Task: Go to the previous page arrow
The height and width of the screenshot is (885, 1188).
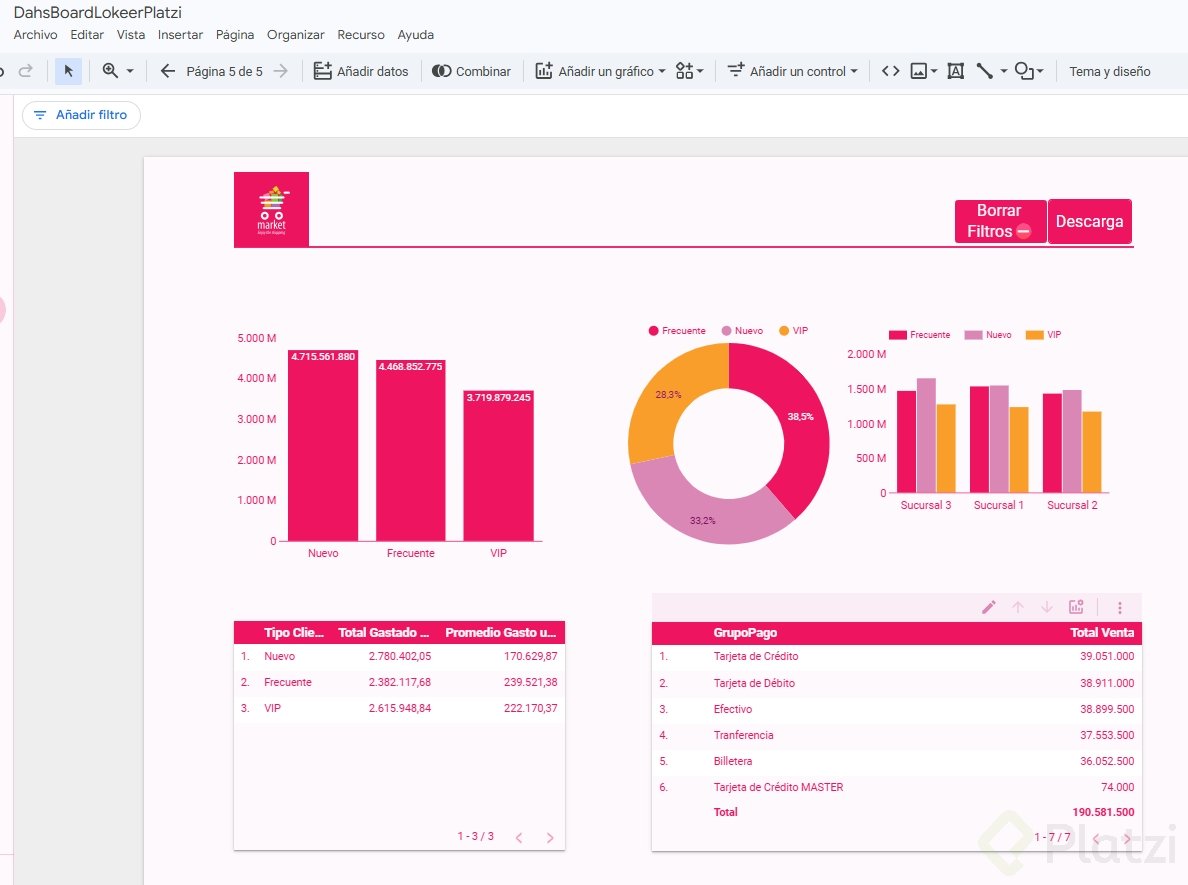Action: 168,71
